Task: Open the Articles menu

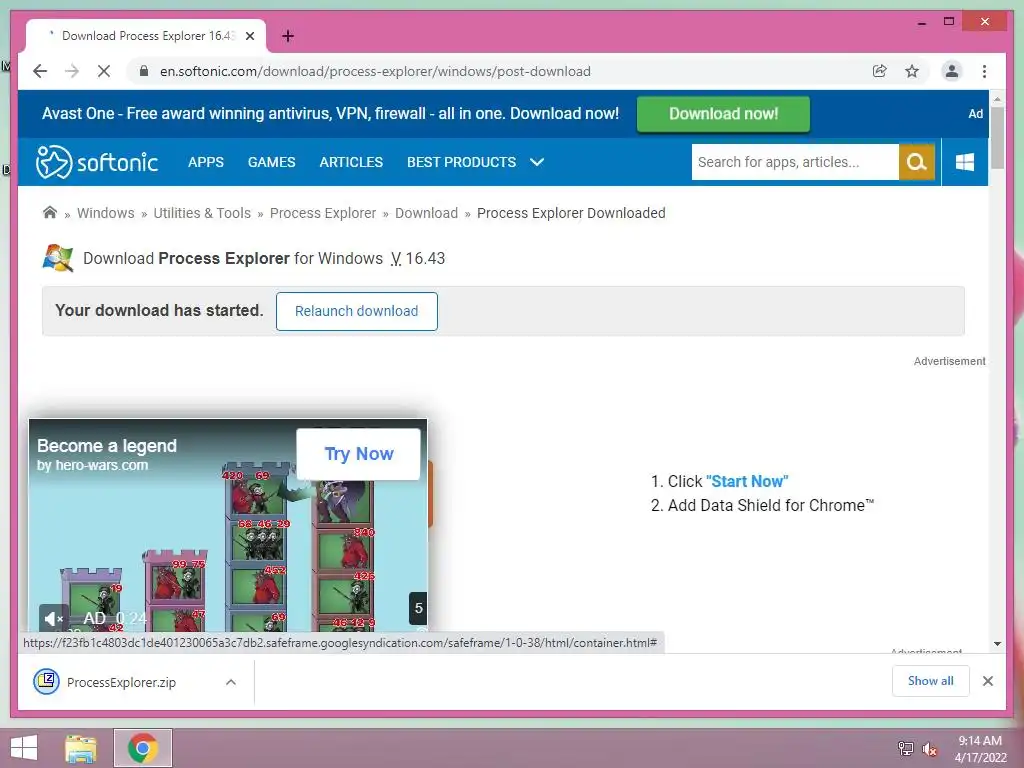Action: click(x=351, y=162)
